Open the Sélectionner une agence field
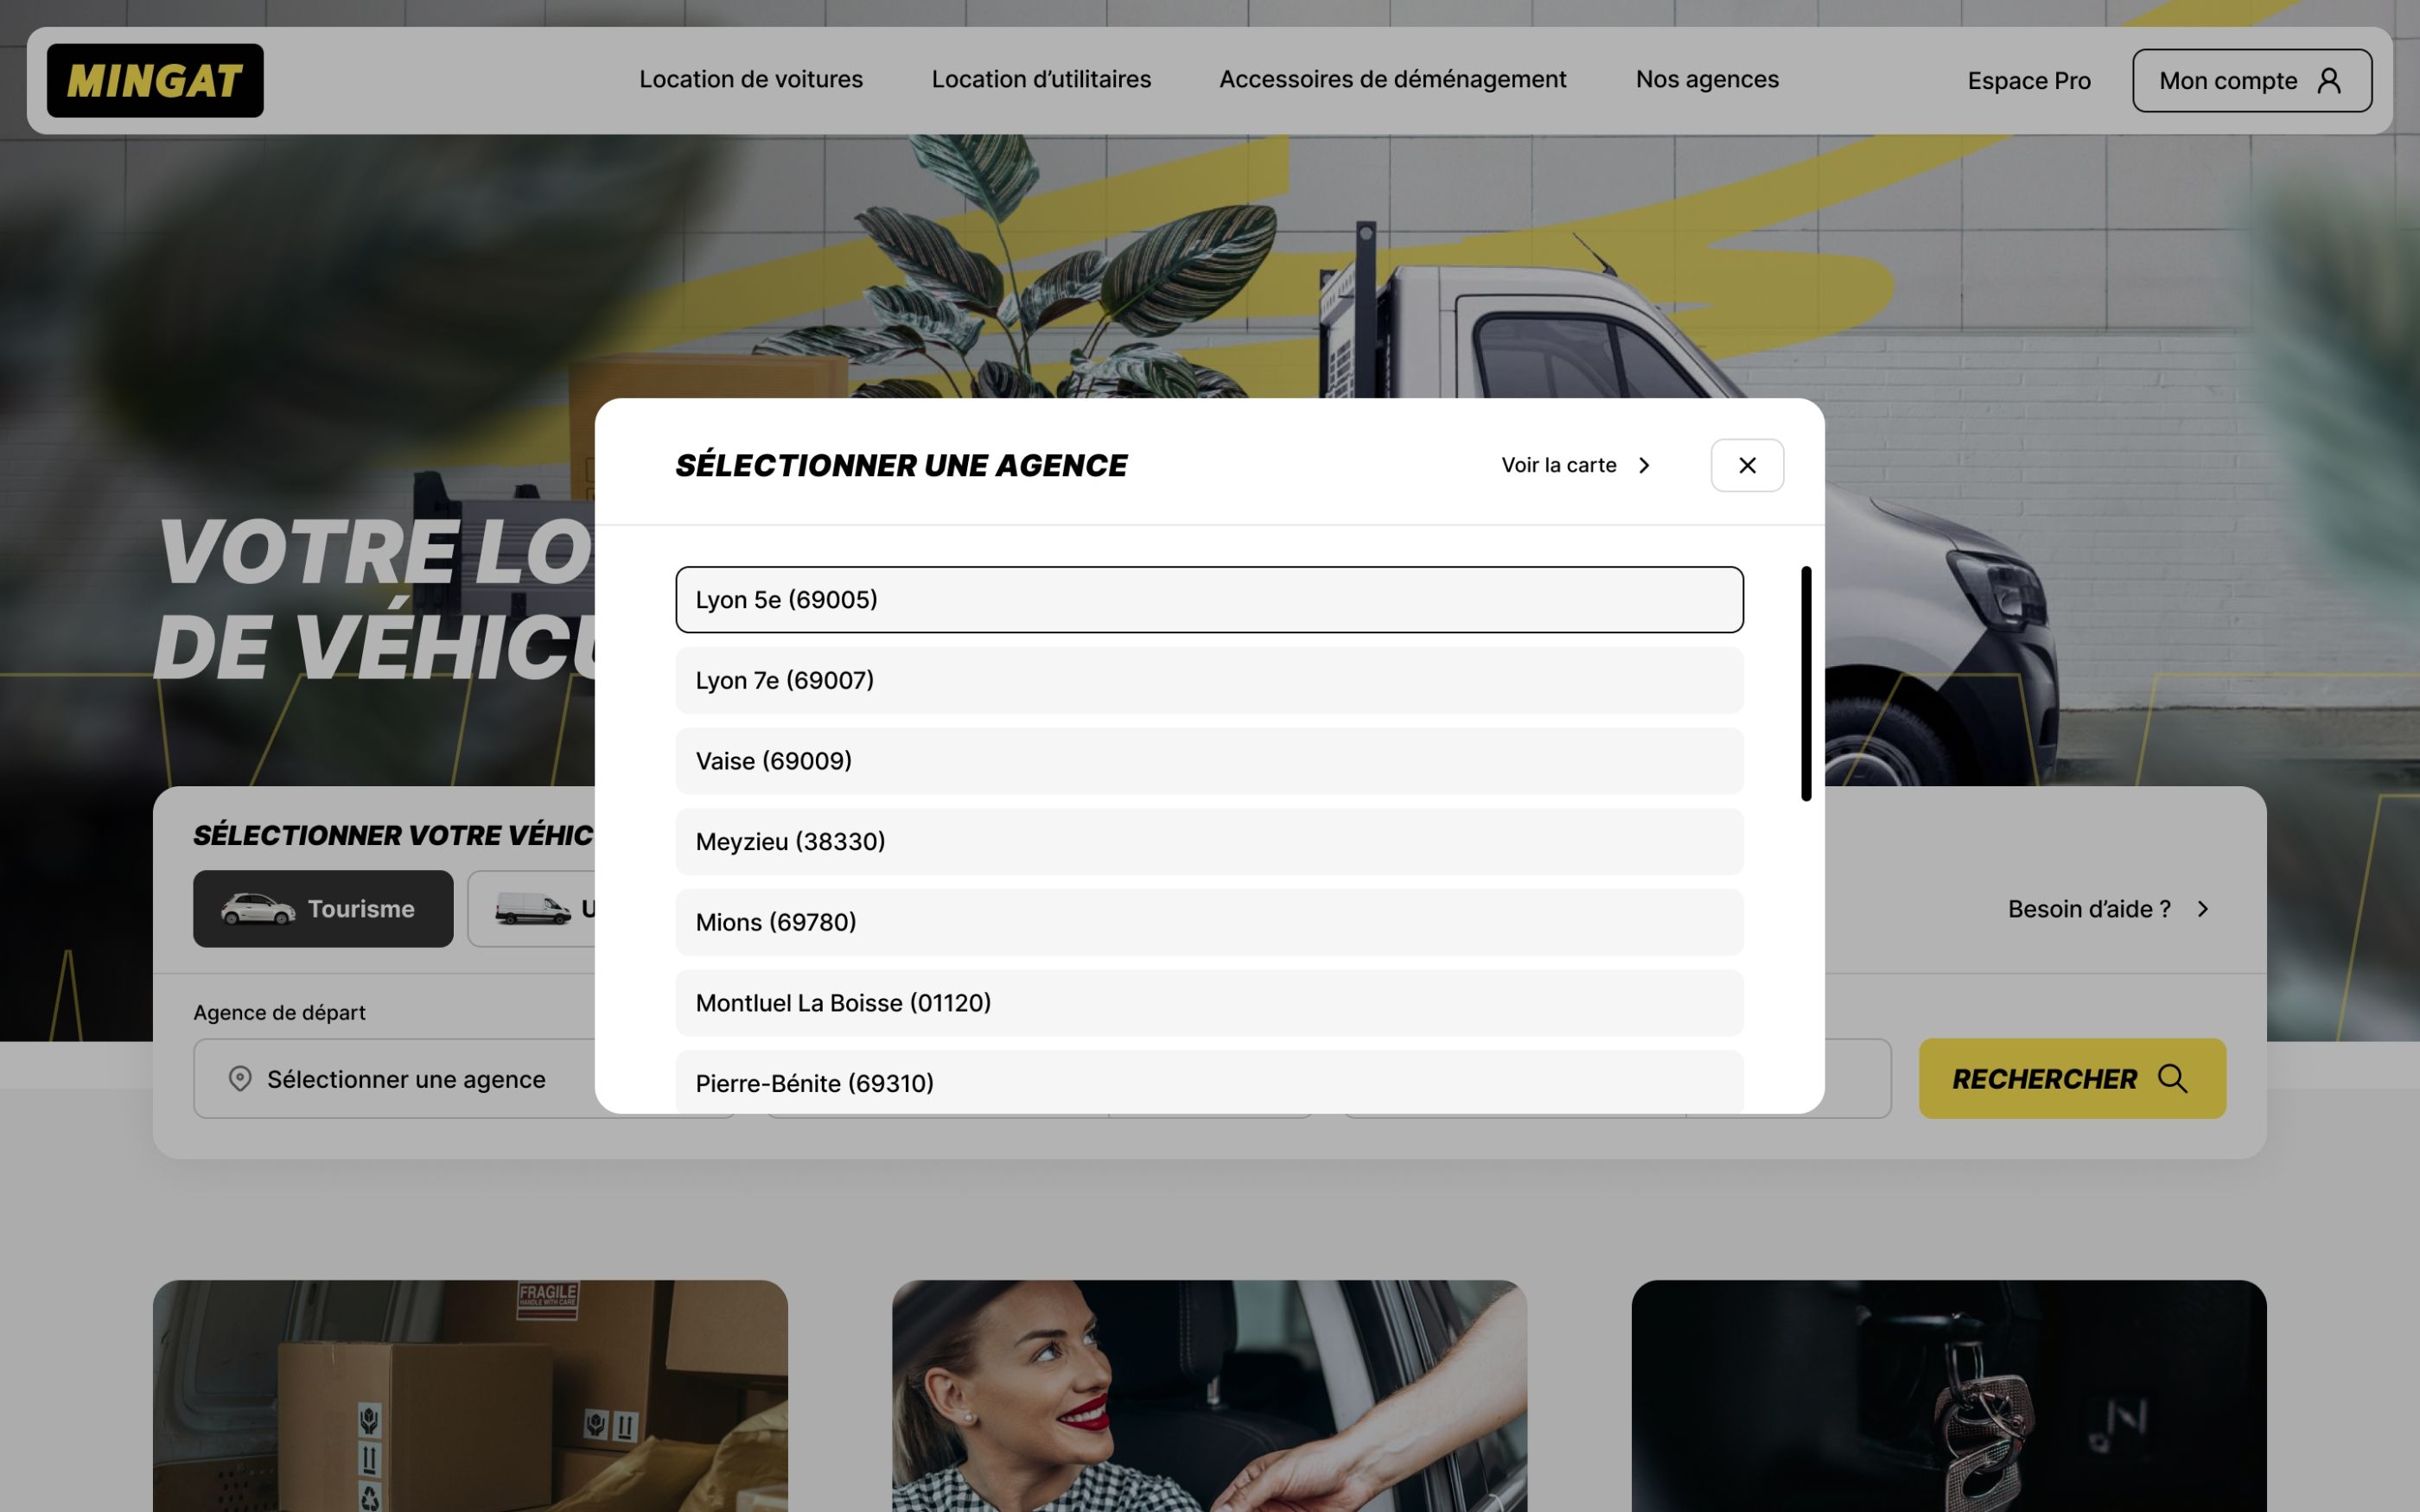This screenshot has width=2420, height=1512. 406,1078
